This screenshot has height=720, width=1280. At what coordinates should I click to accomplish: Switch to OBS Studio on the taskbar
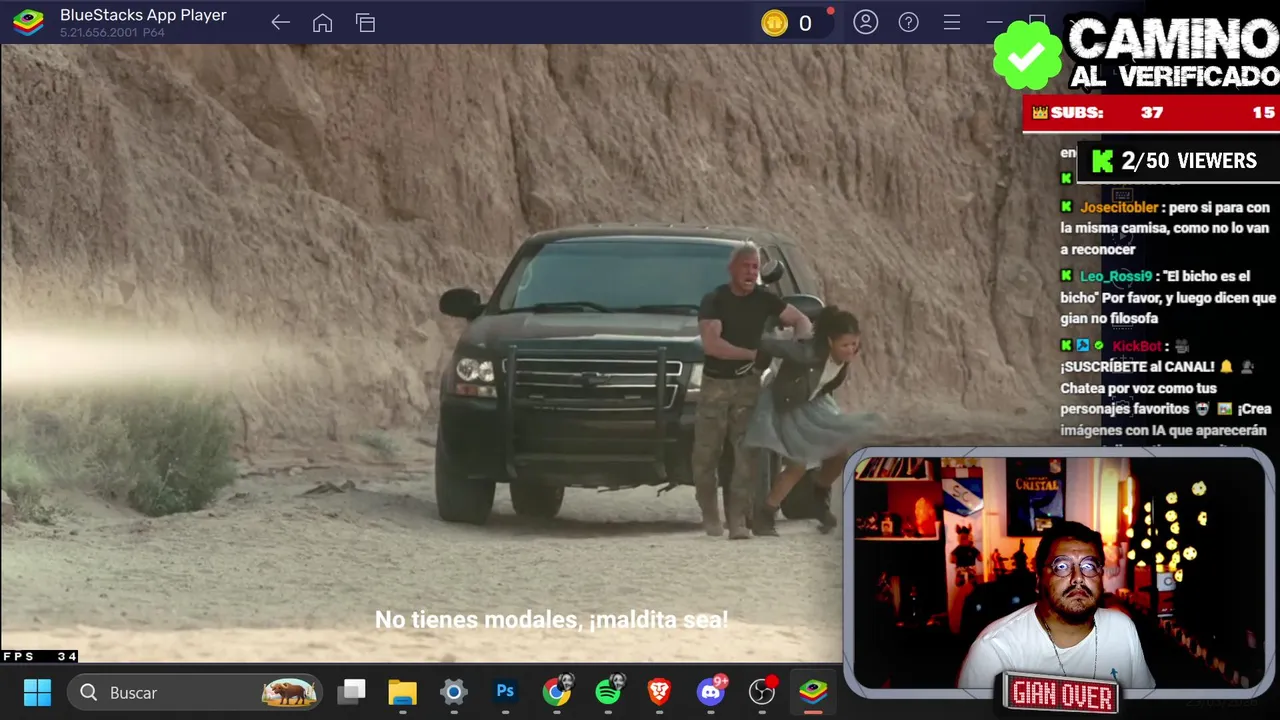coord(763,691)
